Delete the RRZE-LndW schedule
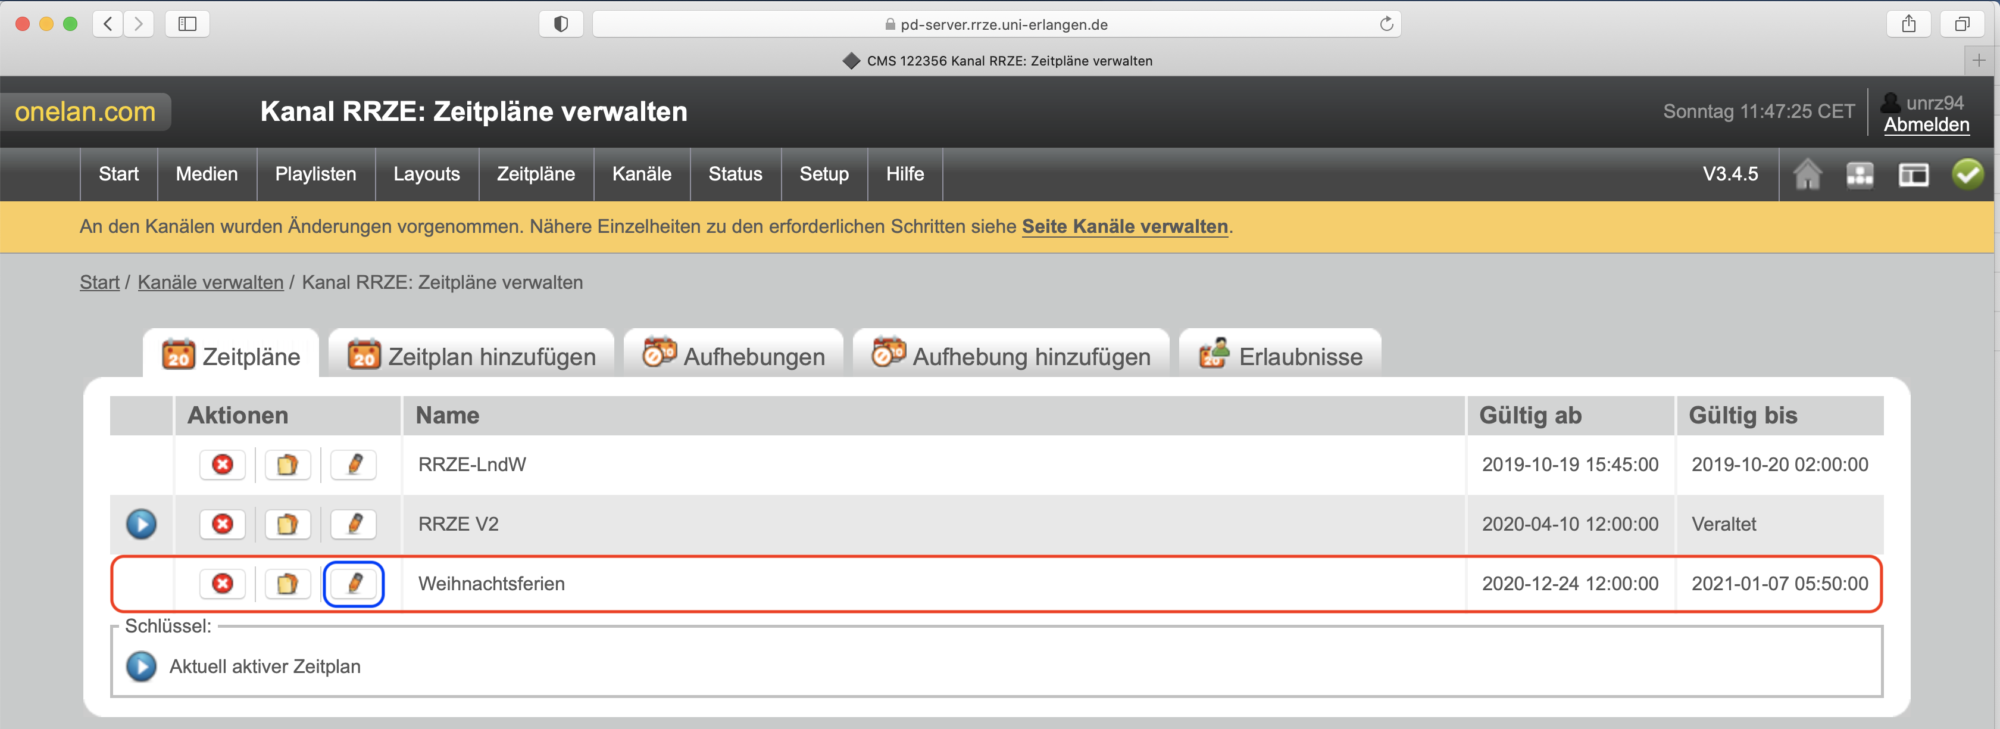This screenshot has width=2000, height=729. (x=222, y=465)
